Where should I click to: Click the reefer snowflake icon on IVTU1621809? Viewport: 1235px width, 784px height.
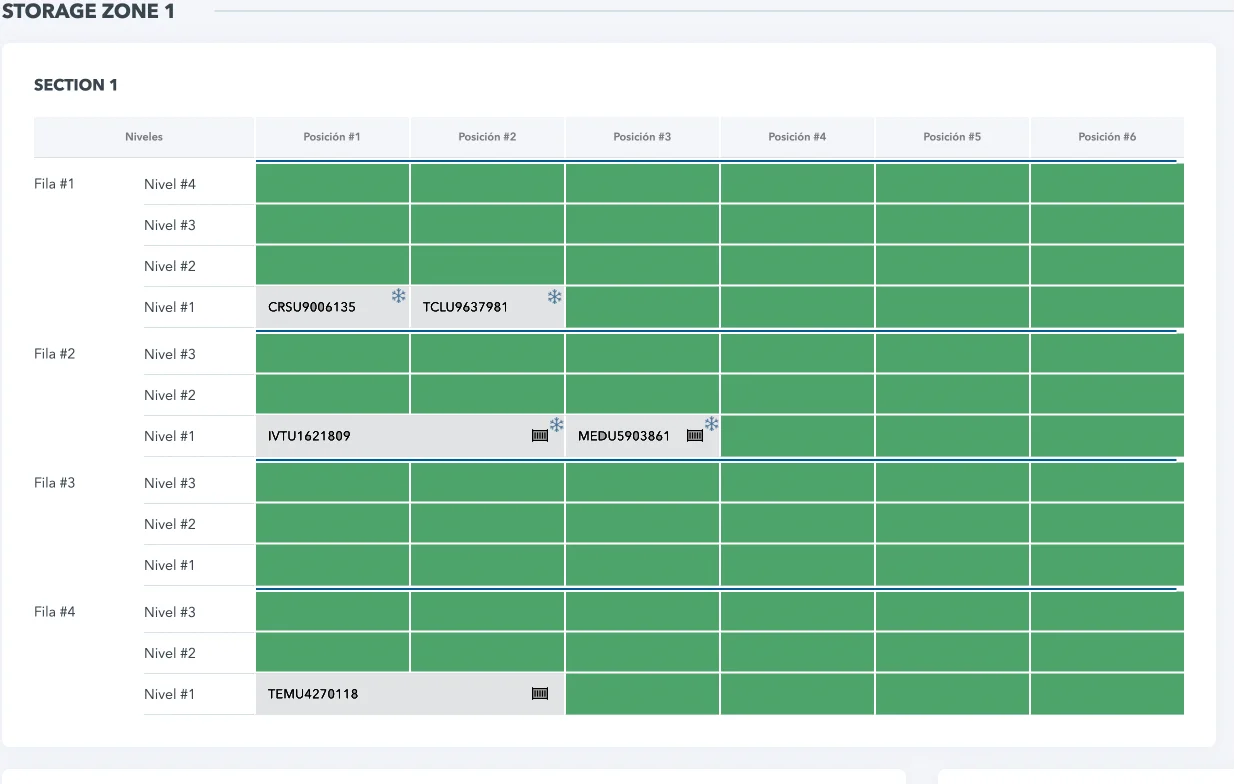coord(557,425)
